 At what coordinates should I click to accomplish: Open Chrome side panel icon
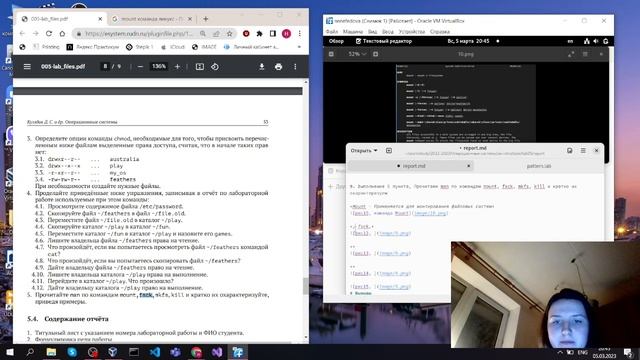(x=273, y=33)
